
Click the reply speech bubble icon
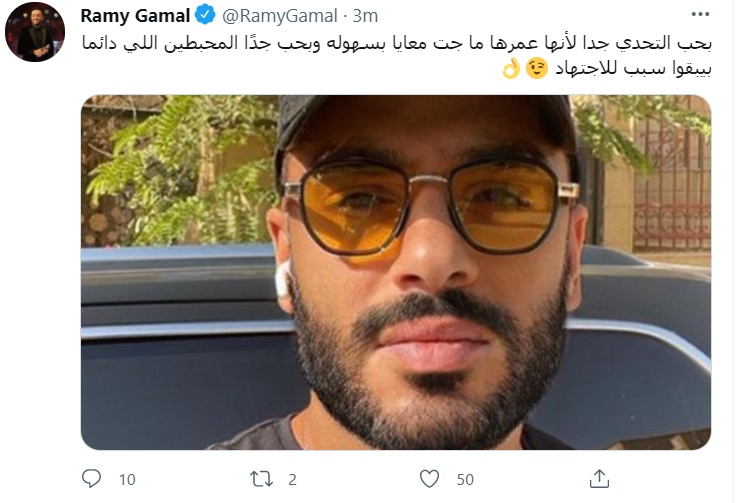point(93,479)
